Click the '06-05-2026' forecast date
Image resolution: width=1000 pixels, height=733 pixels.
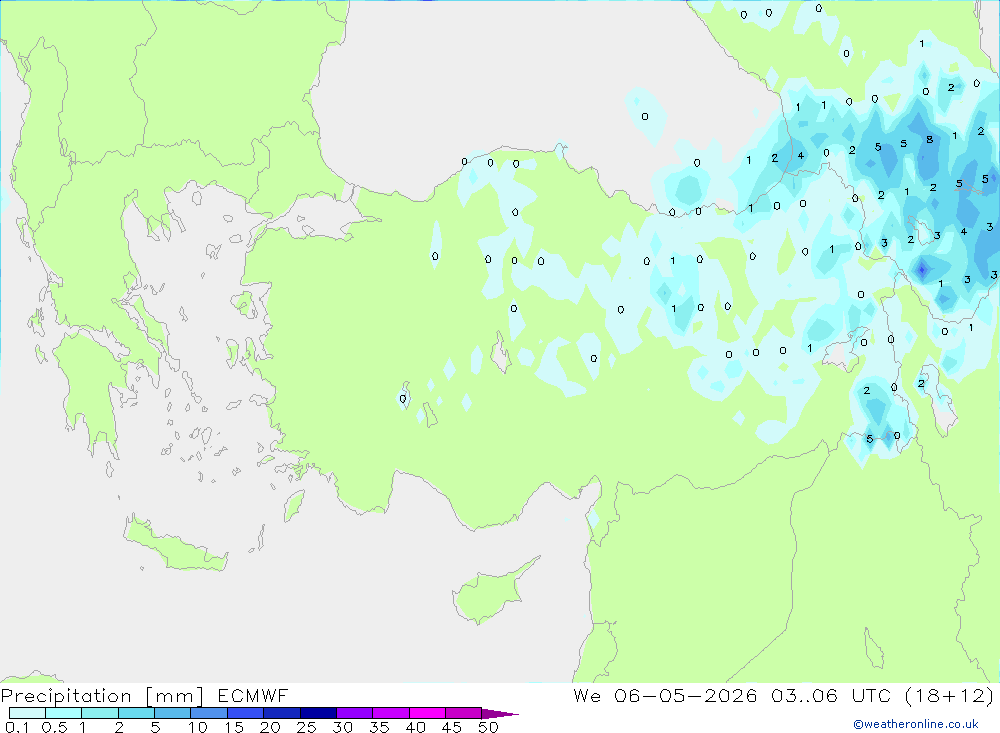(x=686, y=695)
